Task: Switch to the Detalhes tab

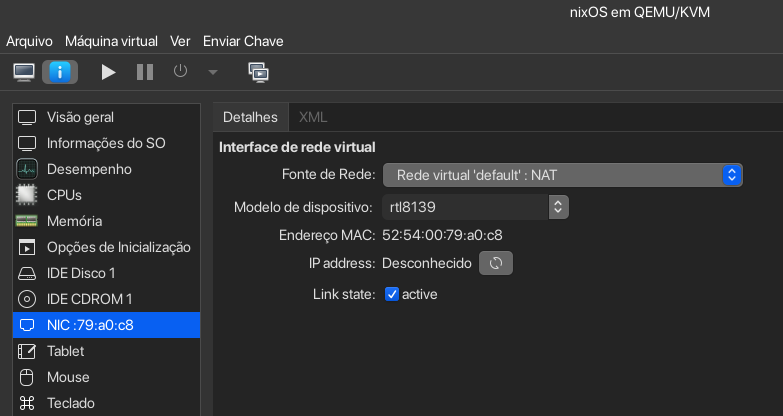Action: pos(250,117)
